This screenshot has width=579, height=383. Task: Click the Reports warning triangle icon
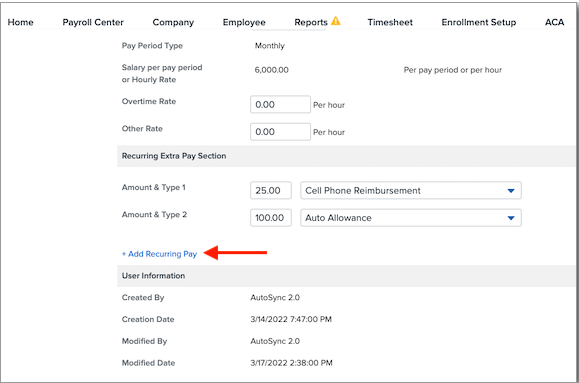[336, 21]
